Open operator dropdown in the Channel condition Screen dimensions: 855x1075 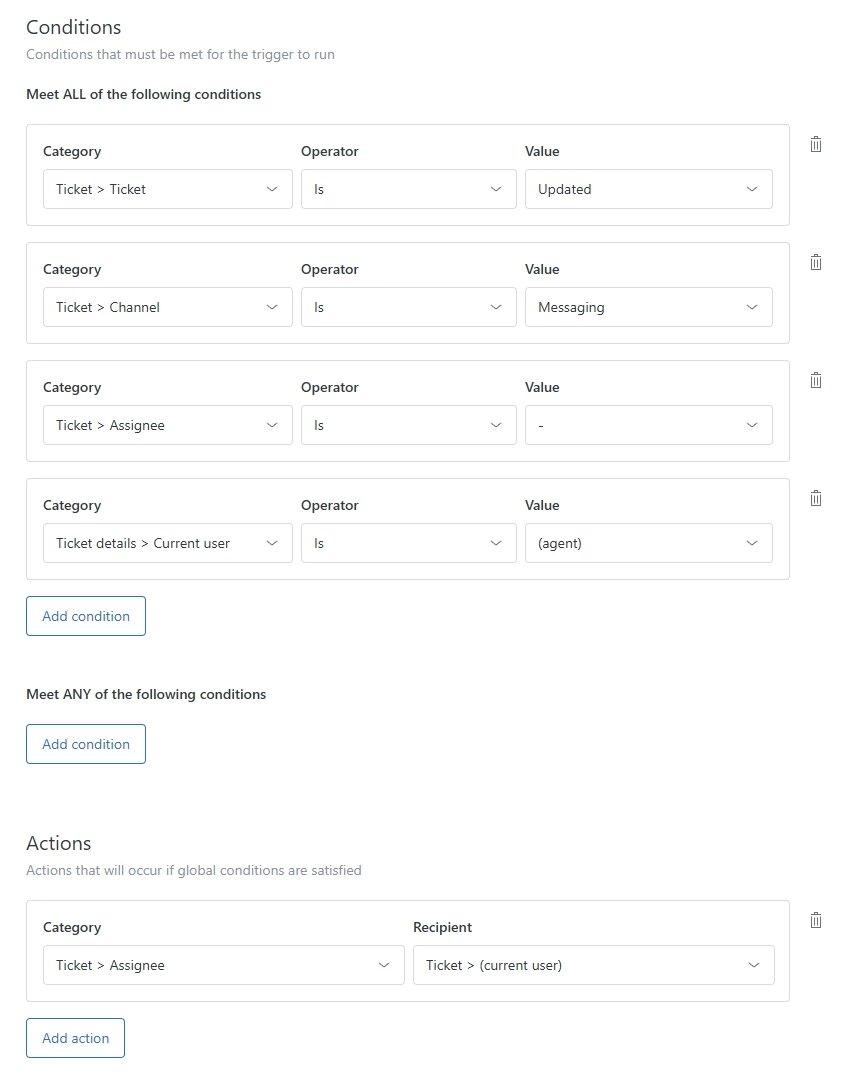(408, 307)
